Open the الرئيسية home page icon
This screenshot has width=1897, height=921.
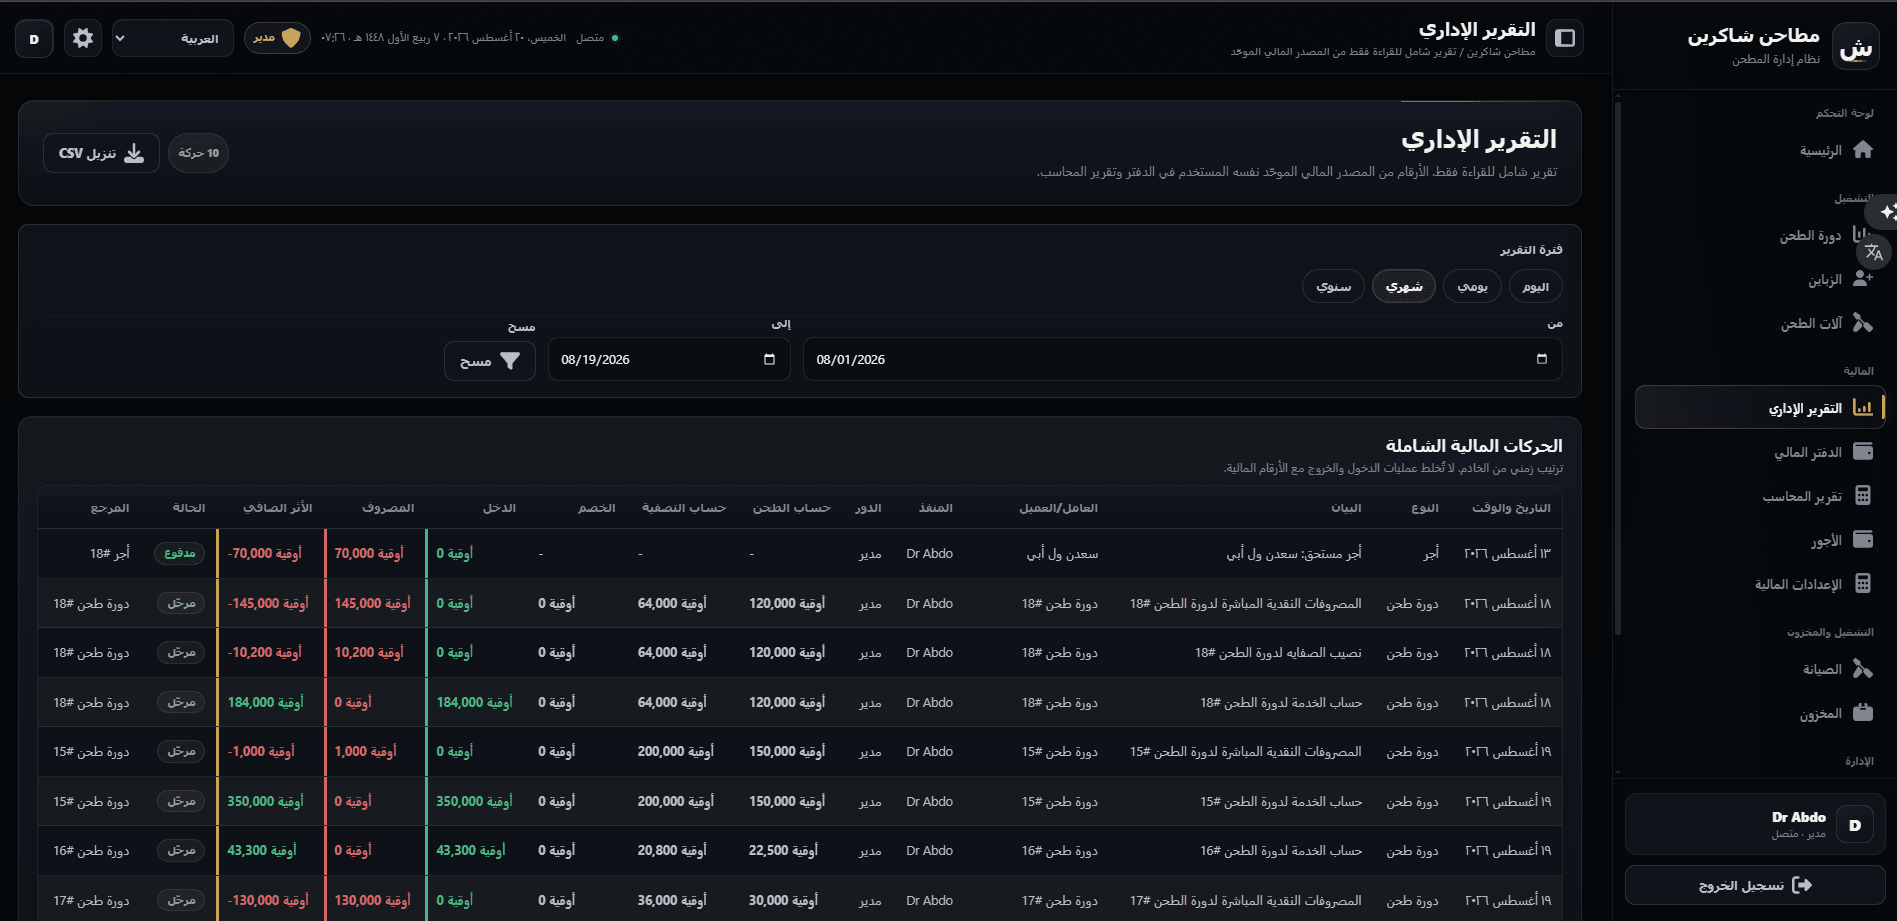[x=1862, y=150]
